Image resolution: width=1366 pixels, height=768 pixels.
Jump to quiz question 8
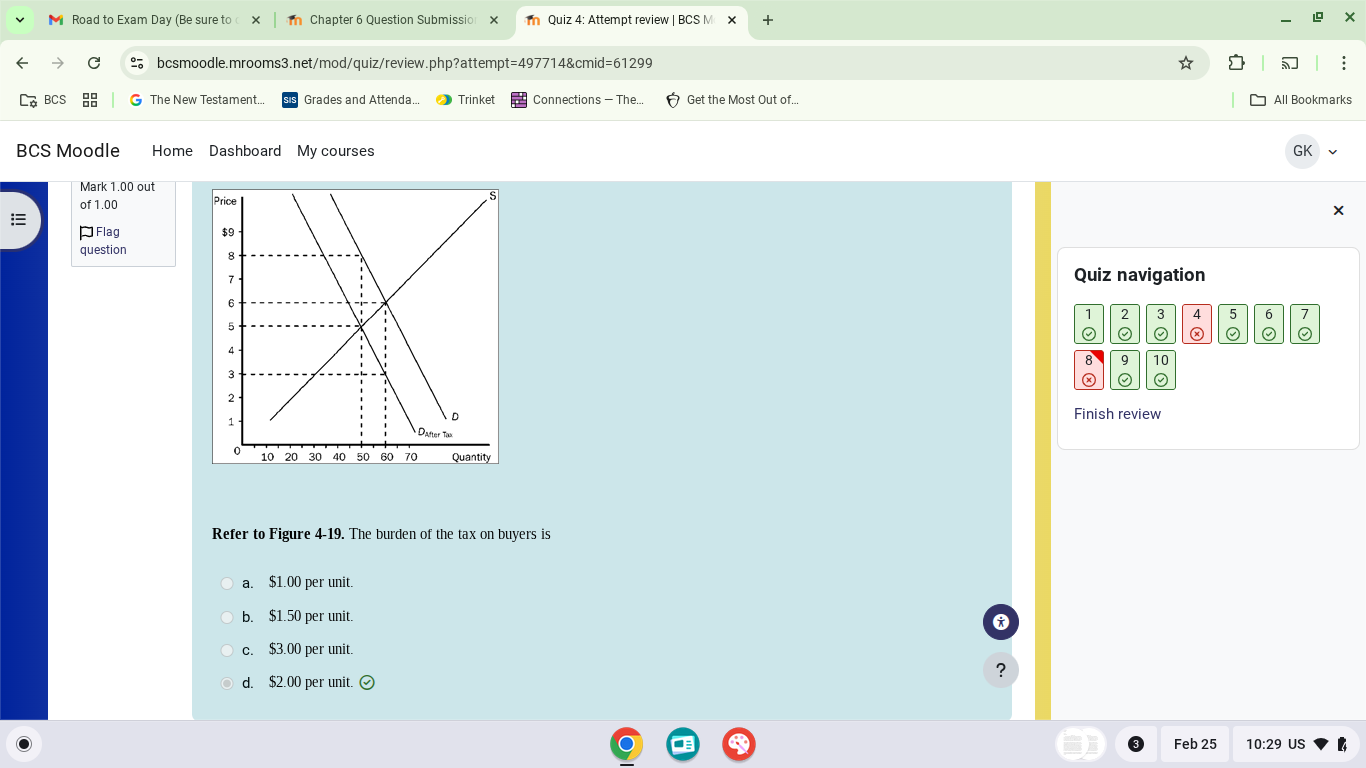coord(1089,369)
